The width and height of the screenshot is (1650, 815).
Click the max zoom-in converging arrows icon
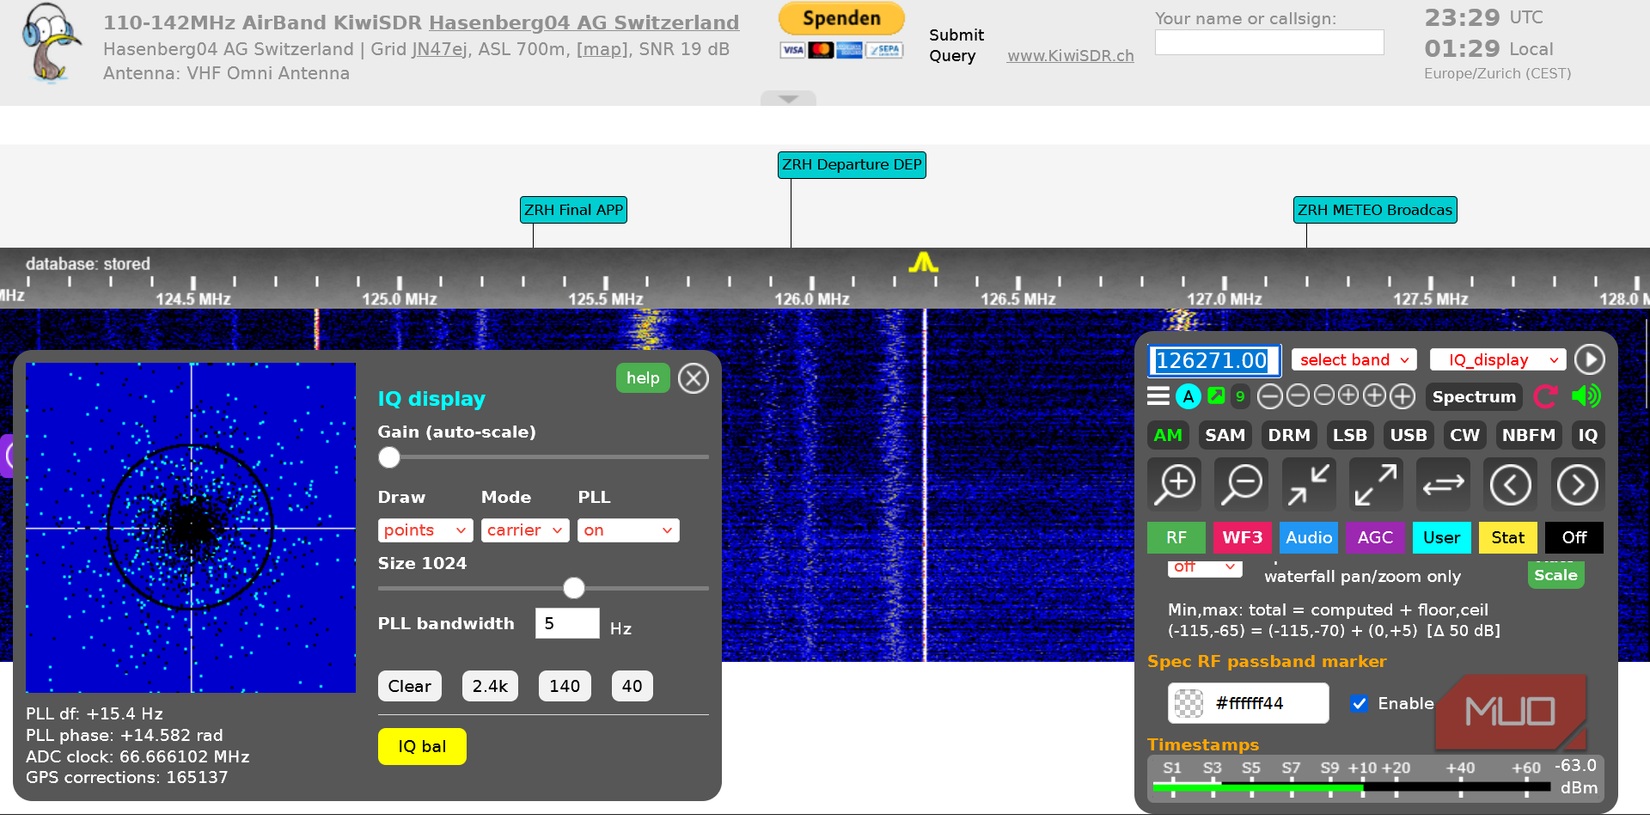[1309, 484]
